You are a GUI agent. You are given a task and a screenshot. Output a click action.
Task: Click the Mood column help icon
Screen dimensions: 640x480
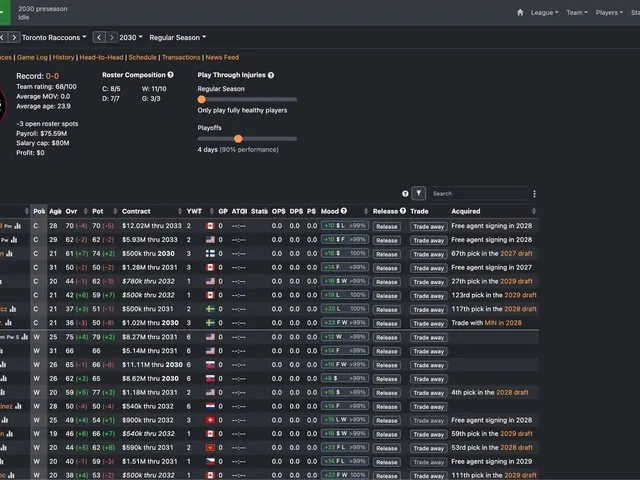click(x=344, y=211)
